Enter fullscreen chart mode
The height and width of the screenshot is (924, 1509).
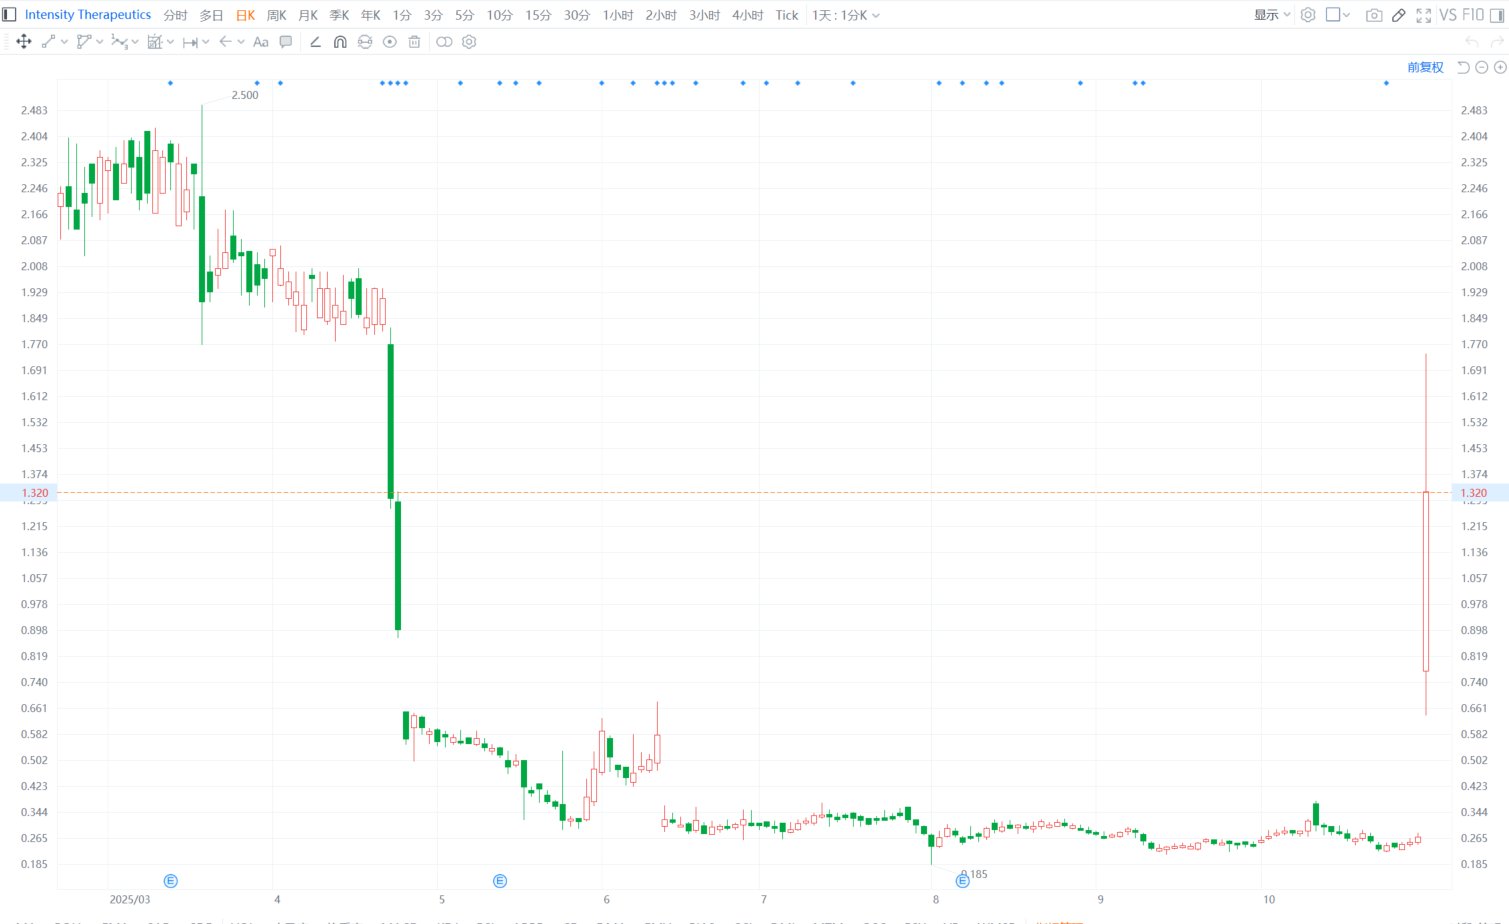tap(1423, 15)
